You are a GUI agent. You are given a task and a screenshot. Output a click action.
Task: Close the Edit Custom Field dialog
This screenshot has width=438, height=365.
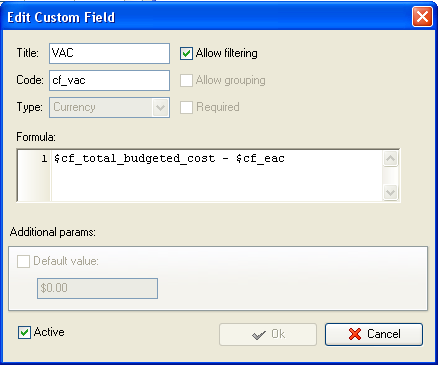tap(422, 16)
